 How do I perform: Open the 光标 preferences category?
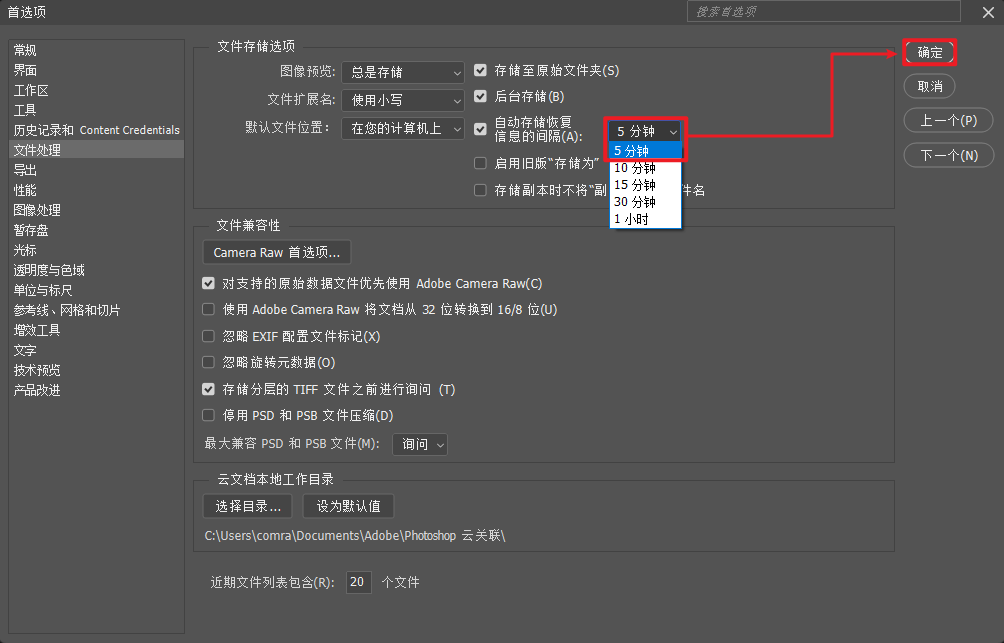tap(25, 250)
